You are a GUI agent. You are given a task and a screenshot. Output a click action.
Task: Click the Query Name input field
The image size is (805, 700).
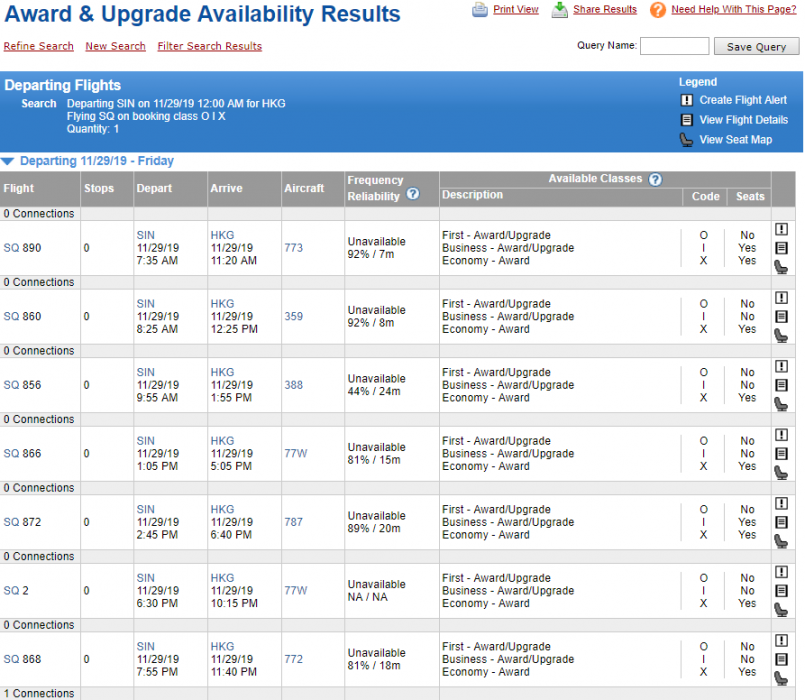(x=674, y=46)
